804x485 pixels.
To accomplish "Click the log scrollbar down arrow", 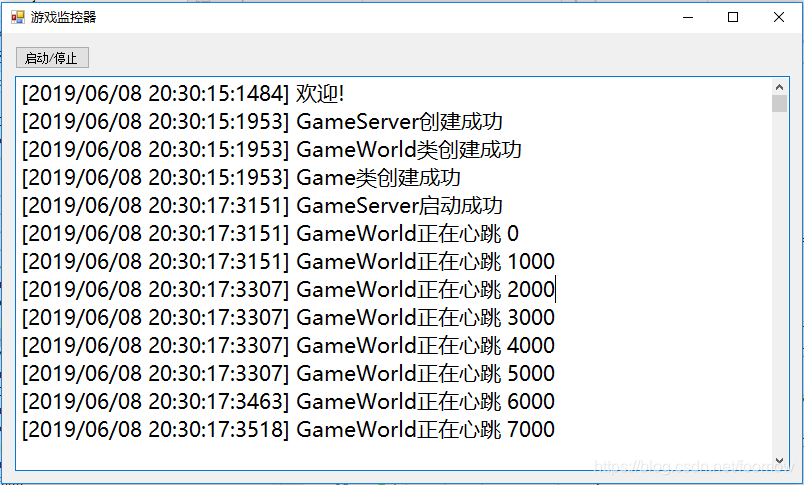I will point(779,460).
